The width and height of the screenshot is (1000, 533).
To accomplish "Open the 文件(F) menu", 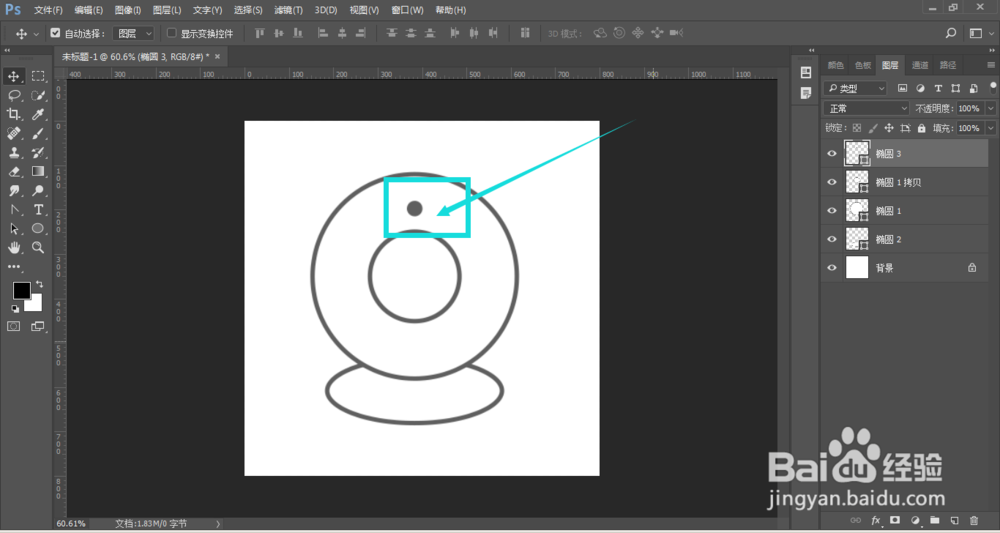I will [48, 10].
